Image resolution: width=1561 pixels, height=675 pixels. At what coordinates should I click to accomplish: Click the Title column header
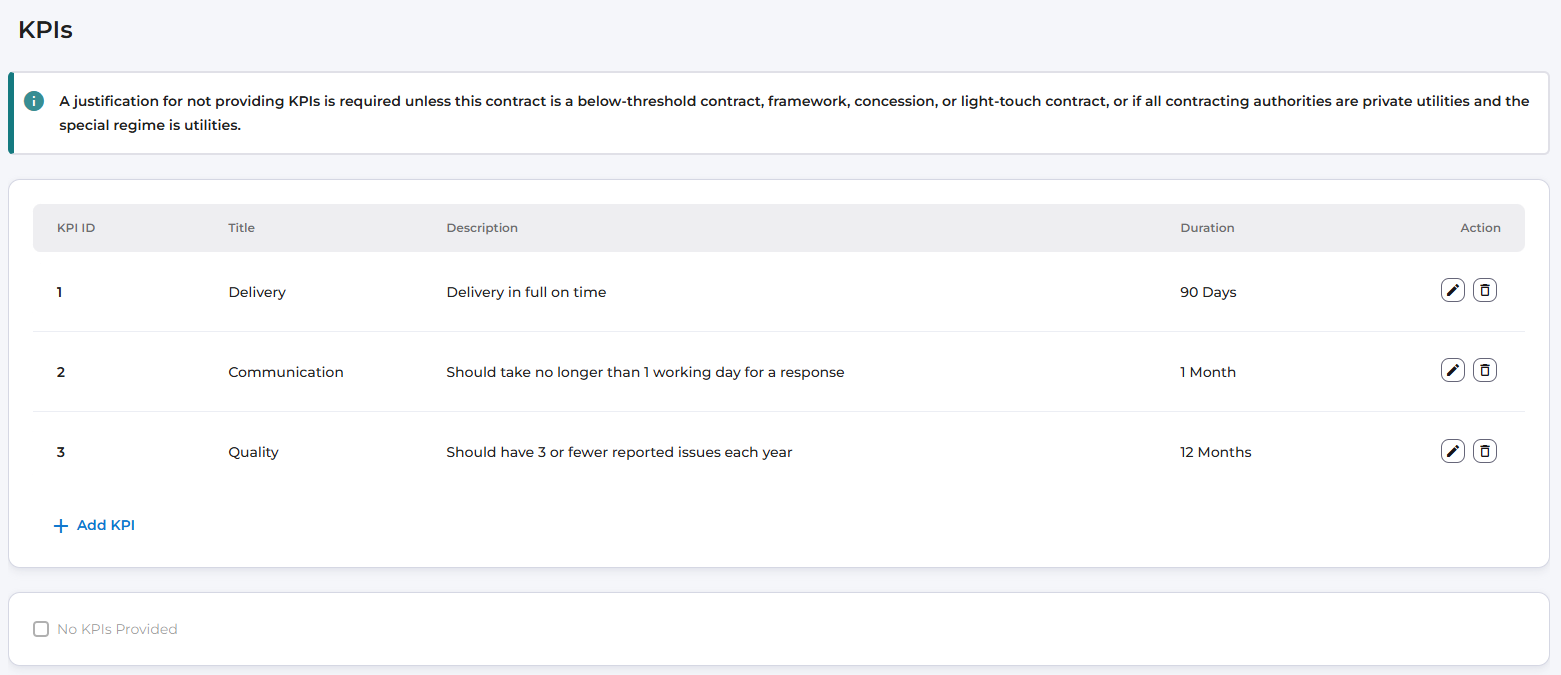pos(241,228)
